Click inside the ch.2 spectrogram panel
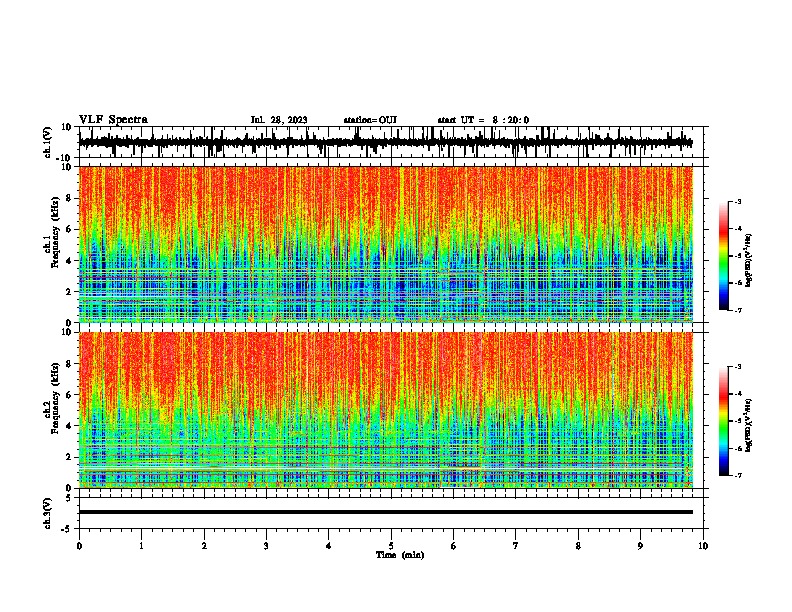The height and width of the screenshot is (612, 792). 386,410
